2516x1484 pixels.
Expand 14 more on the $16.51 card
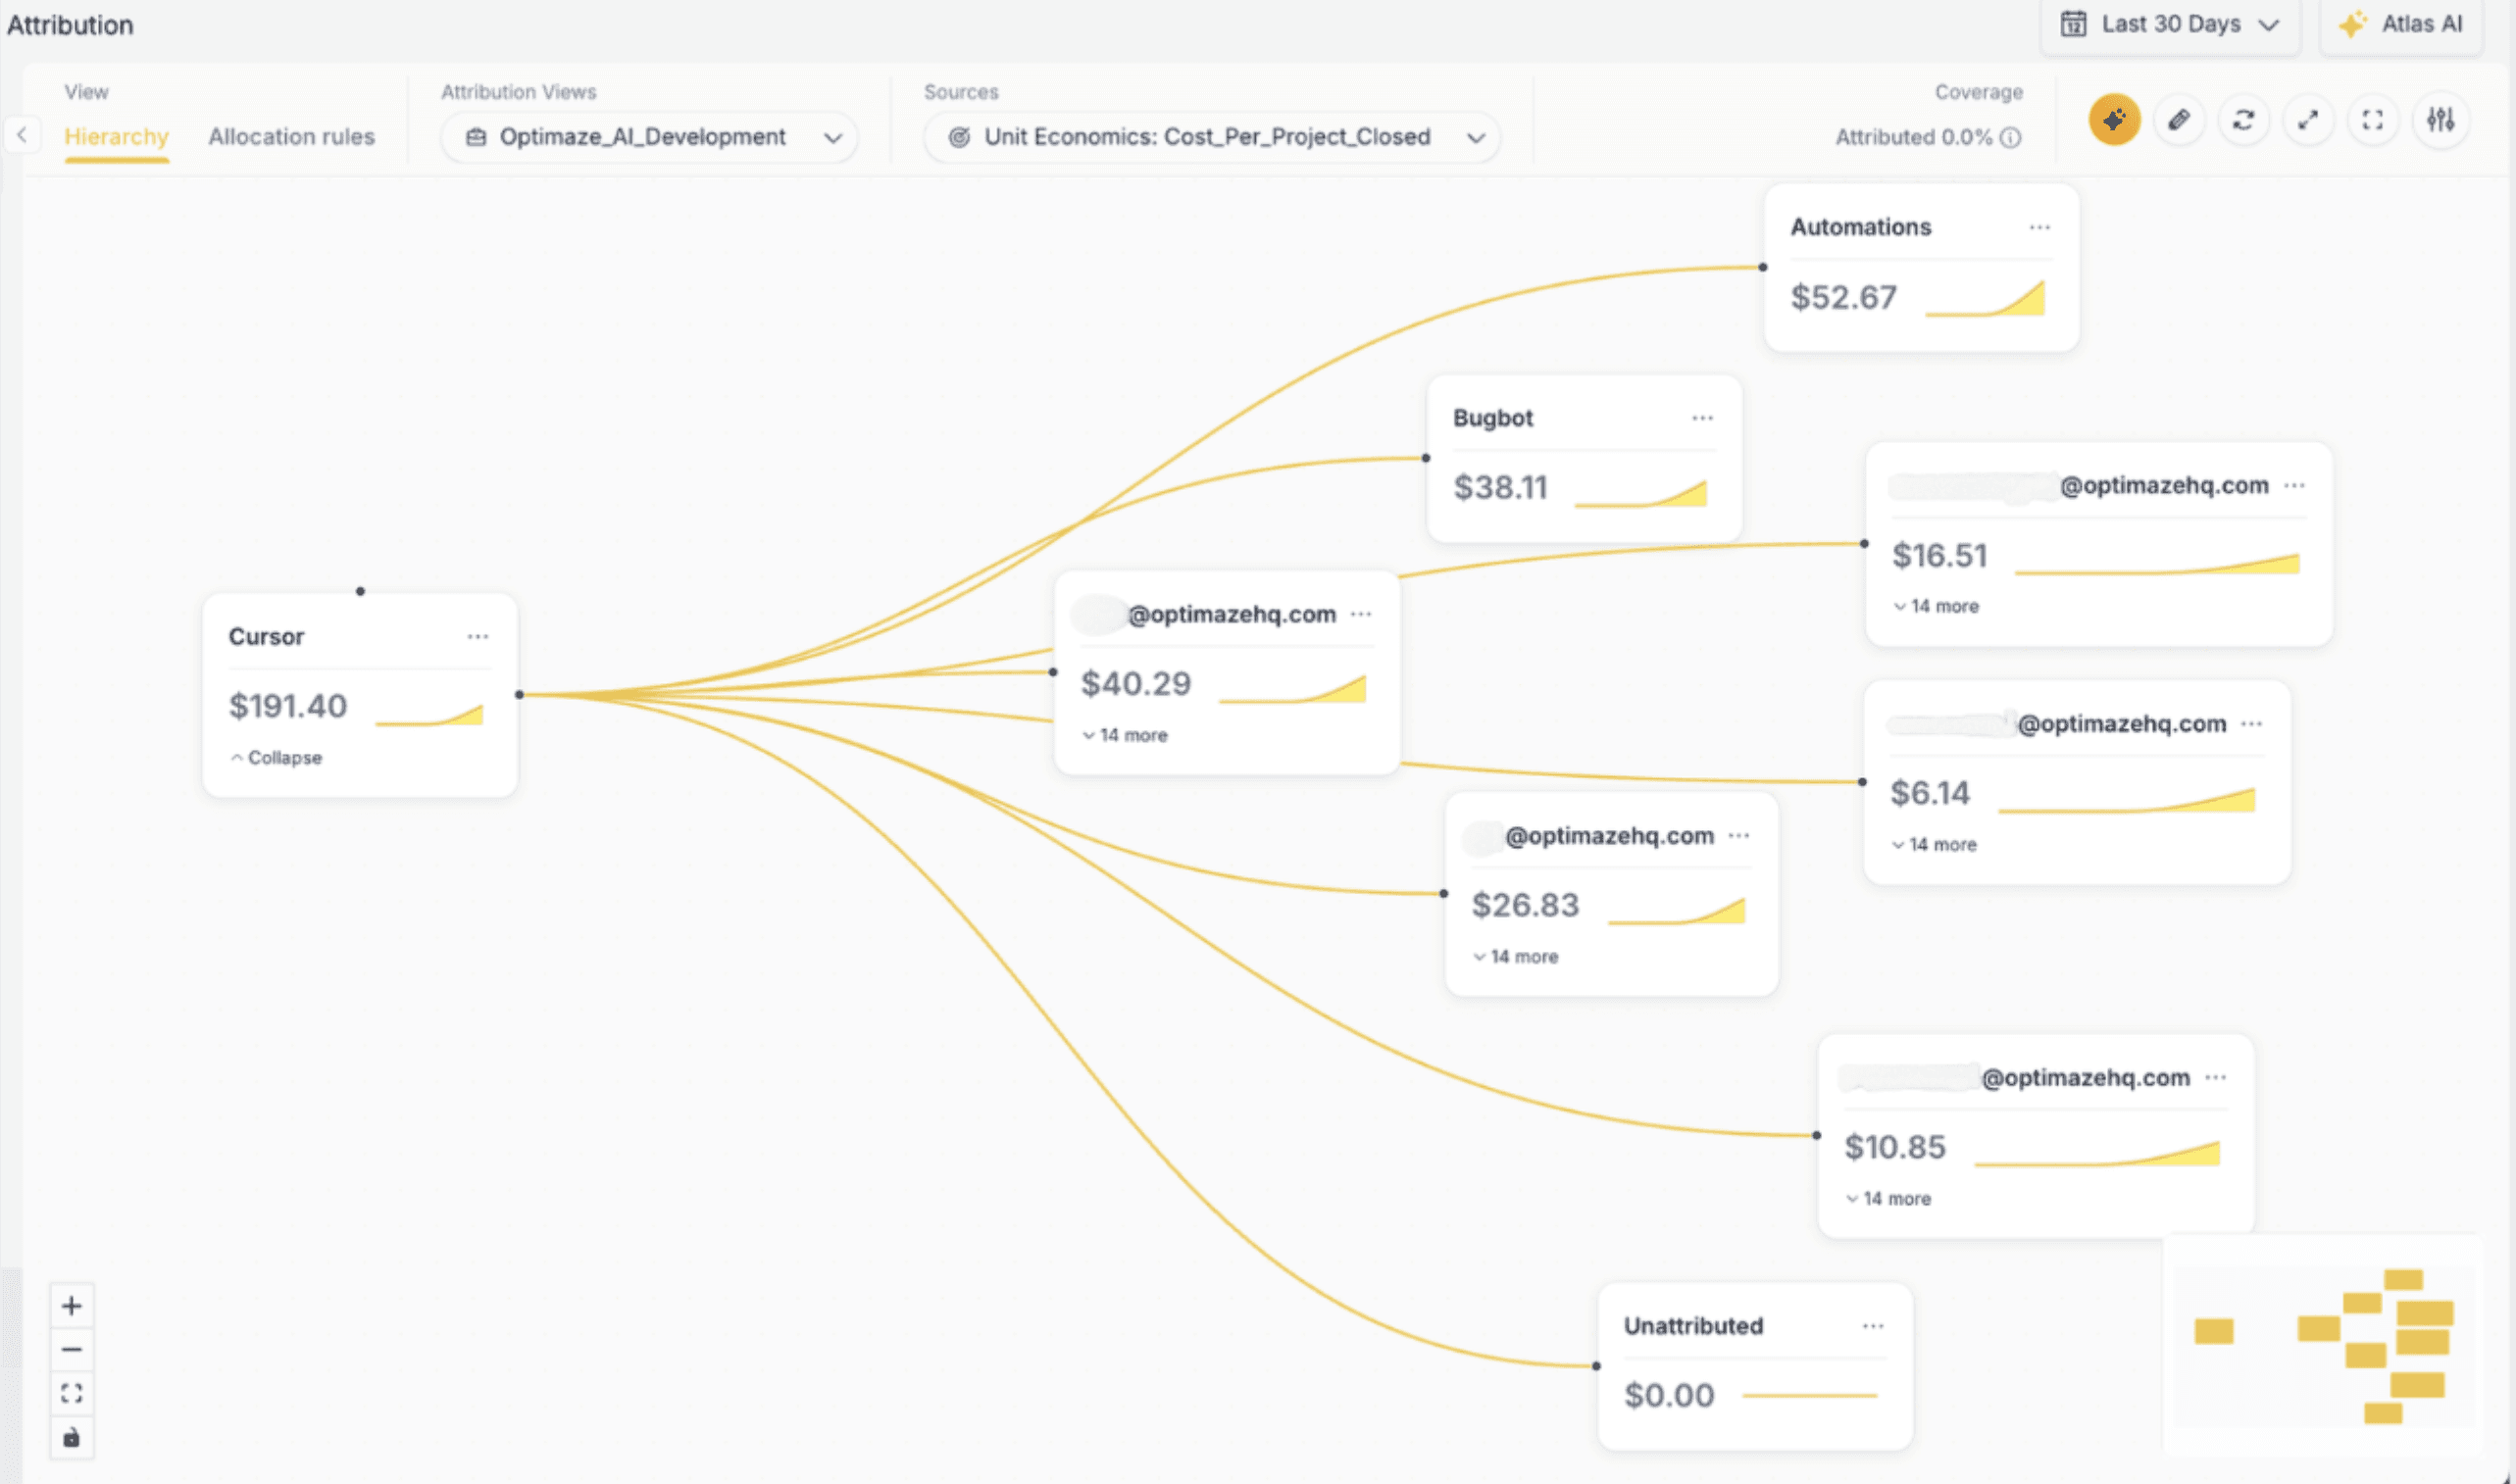[1936, 606]
